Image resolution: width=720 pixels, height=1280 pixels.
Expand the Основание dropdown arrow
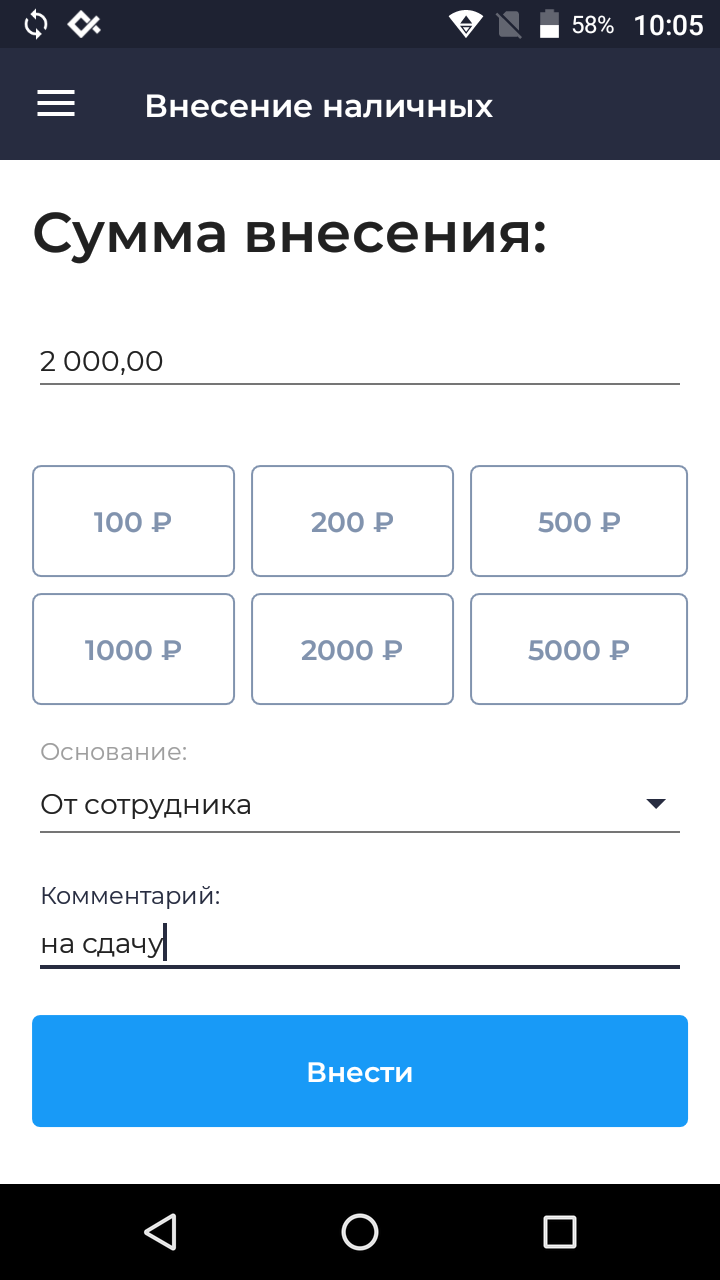(x=656, y=804)
